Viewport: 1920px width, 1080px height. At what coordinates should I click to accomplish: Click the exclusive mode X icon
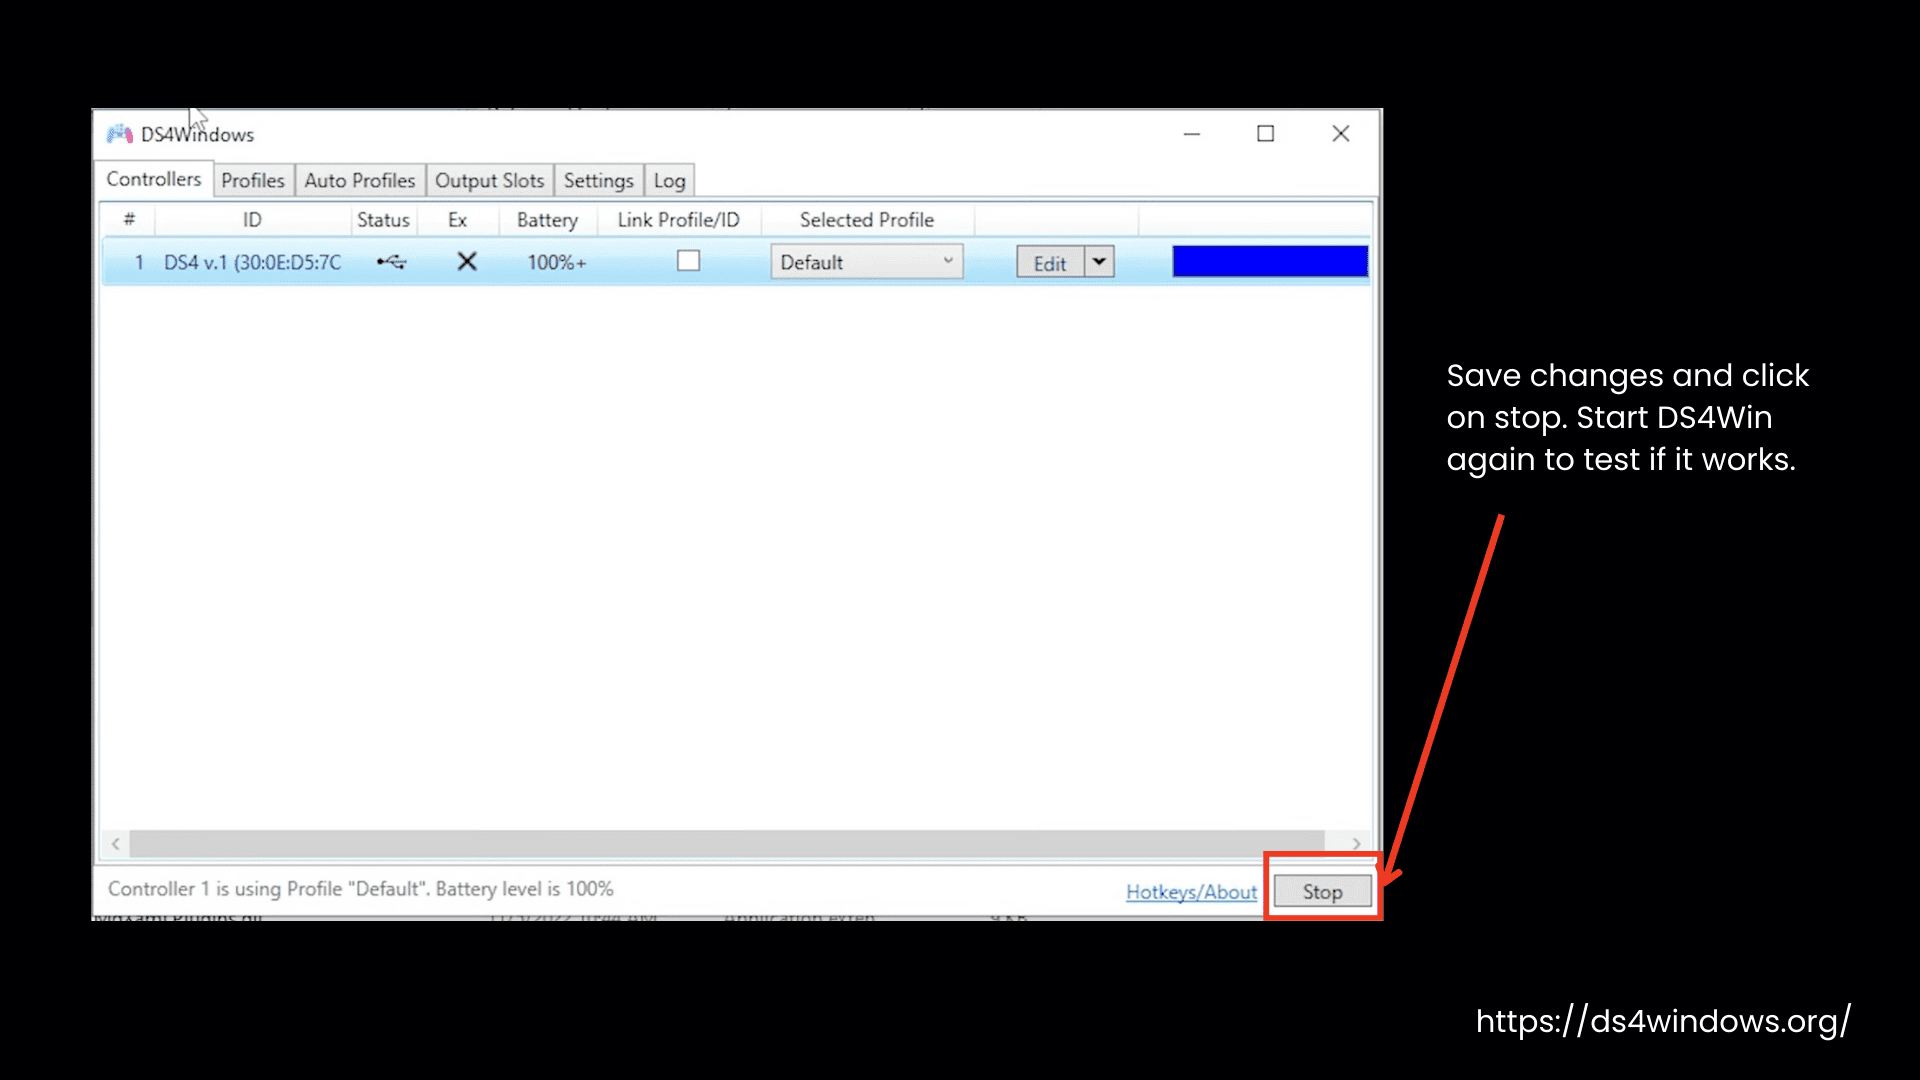[467, 262]
